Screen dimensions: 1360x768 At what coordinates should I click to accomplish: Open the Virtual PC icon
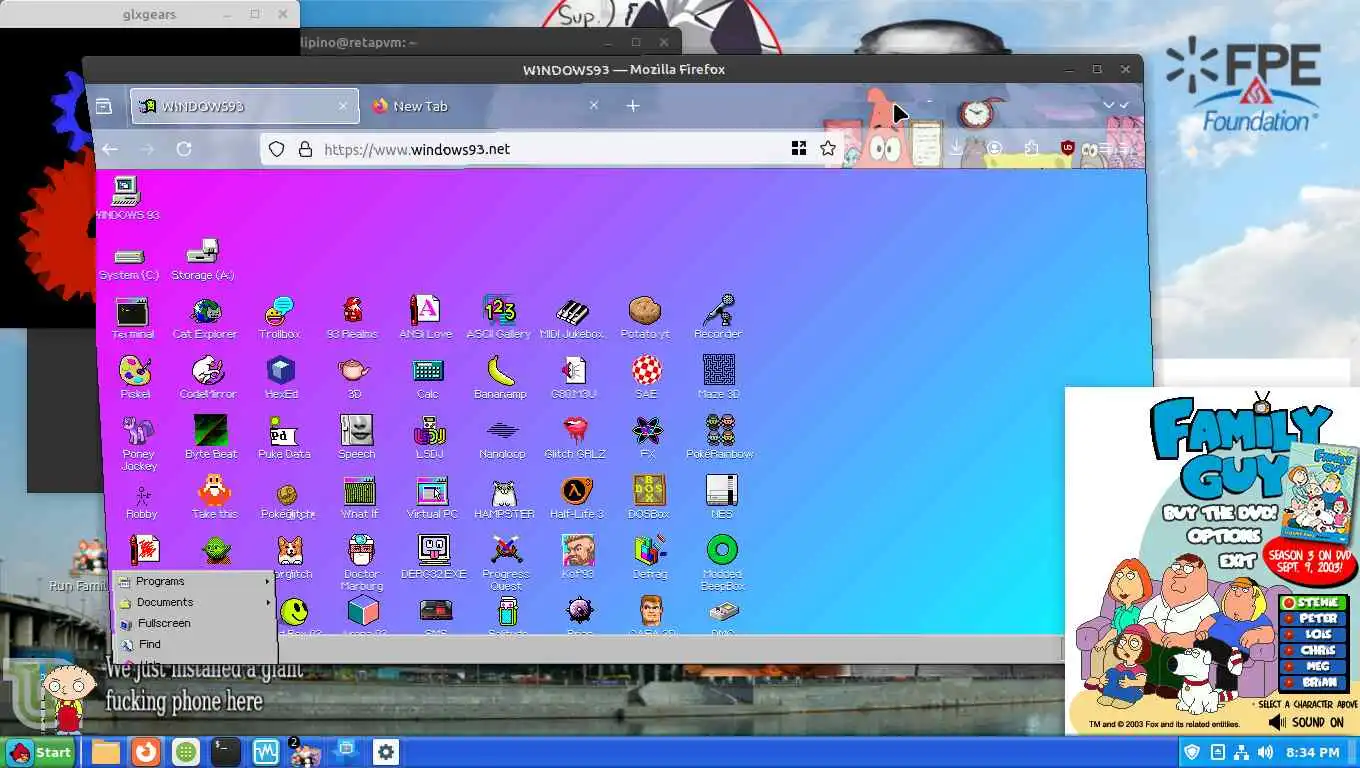[432, 497]
